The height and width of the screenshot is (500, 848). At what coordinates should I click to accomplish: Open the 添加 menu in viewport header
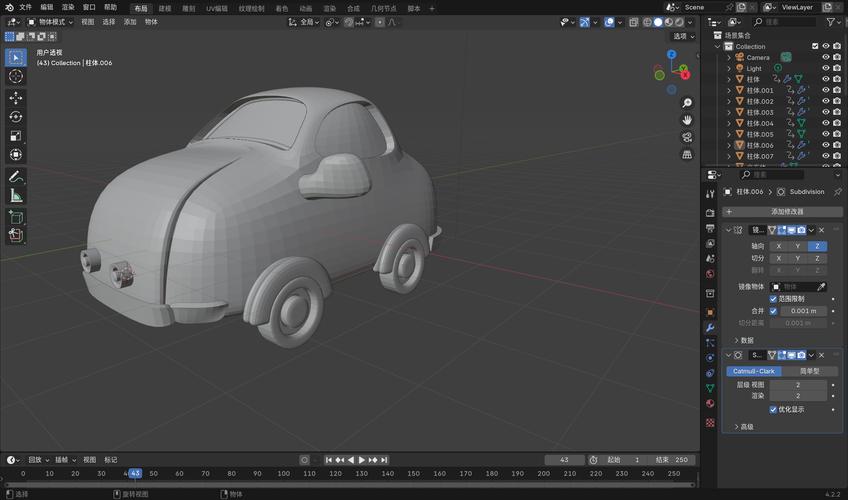point(130,22)
